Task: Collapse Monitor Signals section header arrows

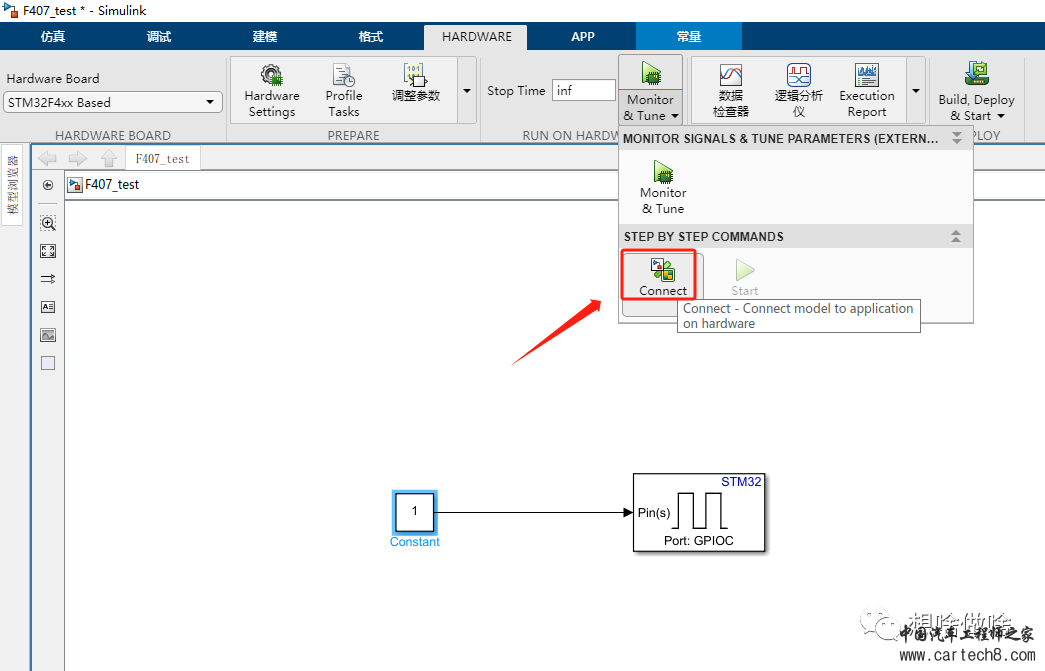Action: [957, 138]
